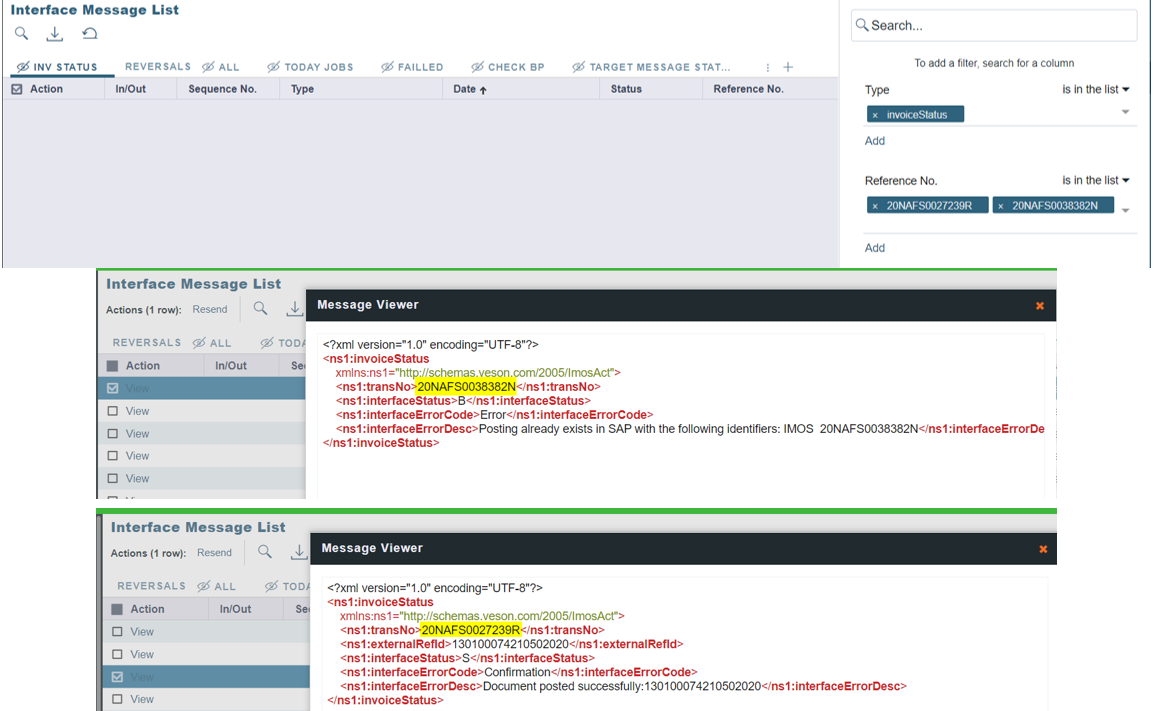Click the interfaceErrorCode 'Confirmation' text

pyautogui.click(x=517, y=673)
